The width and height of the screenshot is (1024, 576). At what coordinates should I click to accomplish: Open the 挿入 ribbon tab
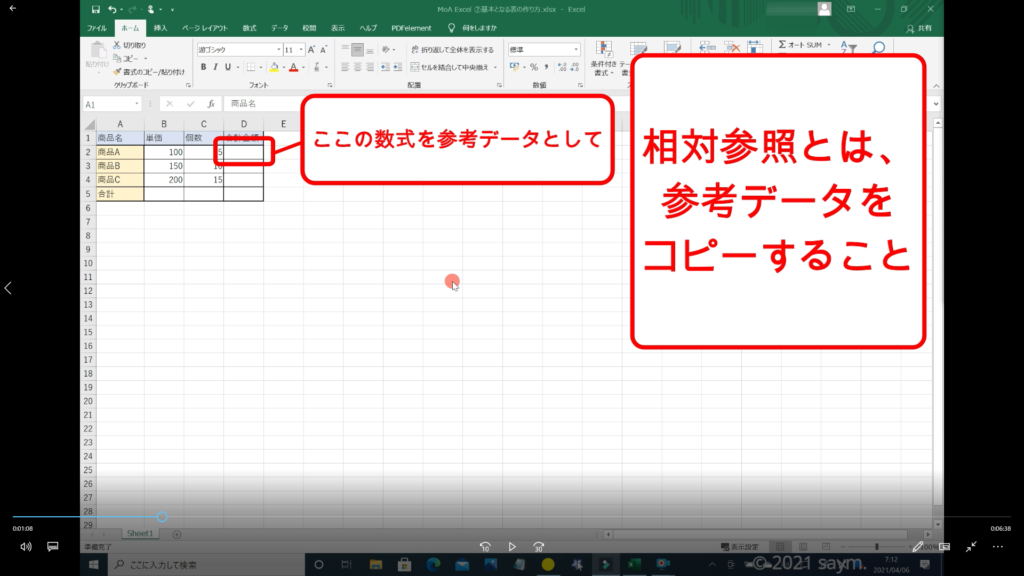coord(160,28)
